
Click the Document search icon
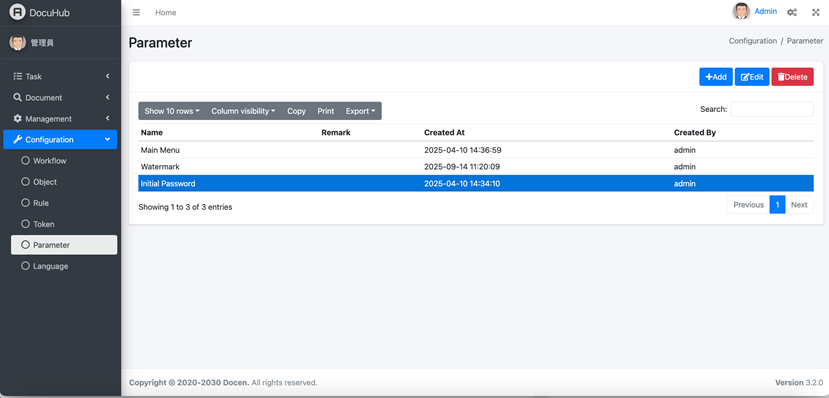[17, 97]
